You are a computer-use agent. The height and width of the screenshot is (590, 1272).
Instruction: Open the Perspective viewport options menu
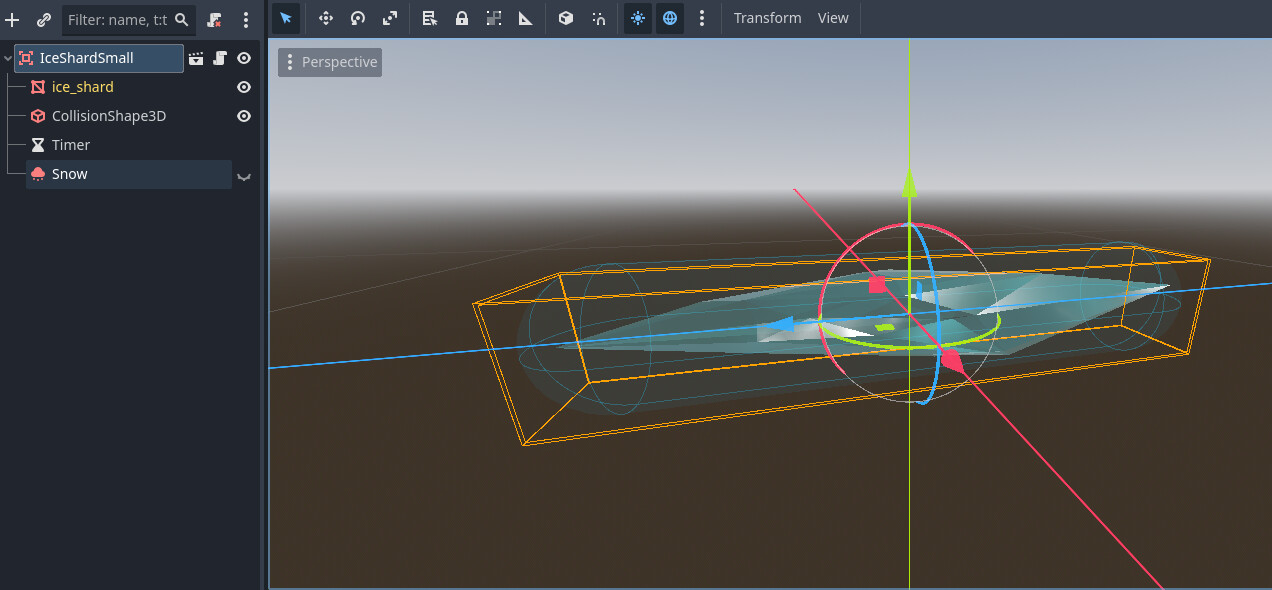tap(330, 62)
